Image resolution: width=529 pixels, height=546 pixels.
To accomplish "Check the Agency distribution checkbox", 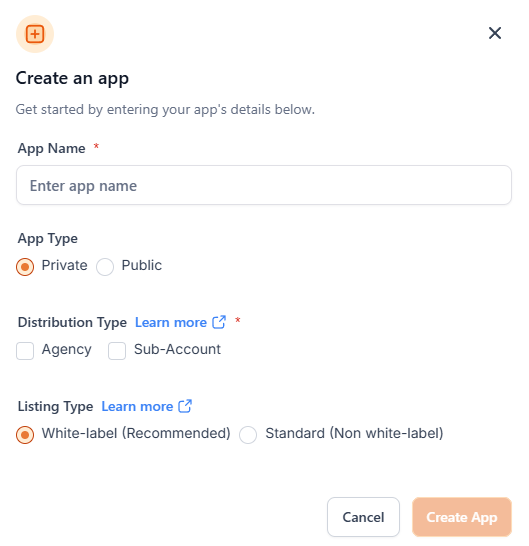I will 25,351.
